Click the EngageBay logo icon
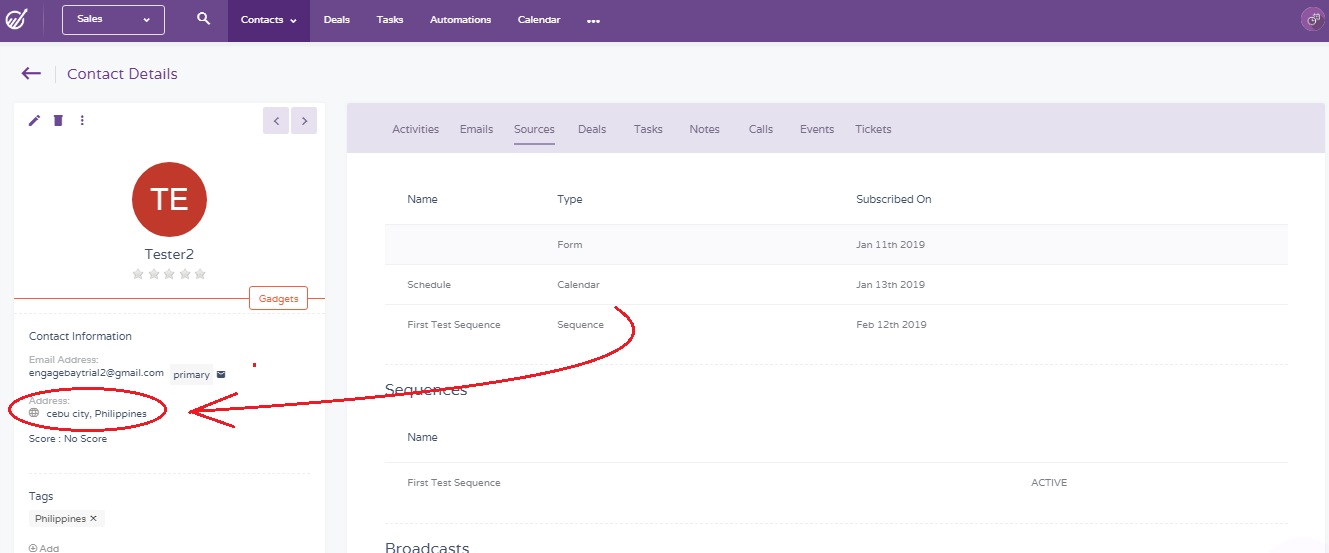Image resolution: width=1329 pixels, height=553 pixels. pyautogui.click(x=17, y=20)
